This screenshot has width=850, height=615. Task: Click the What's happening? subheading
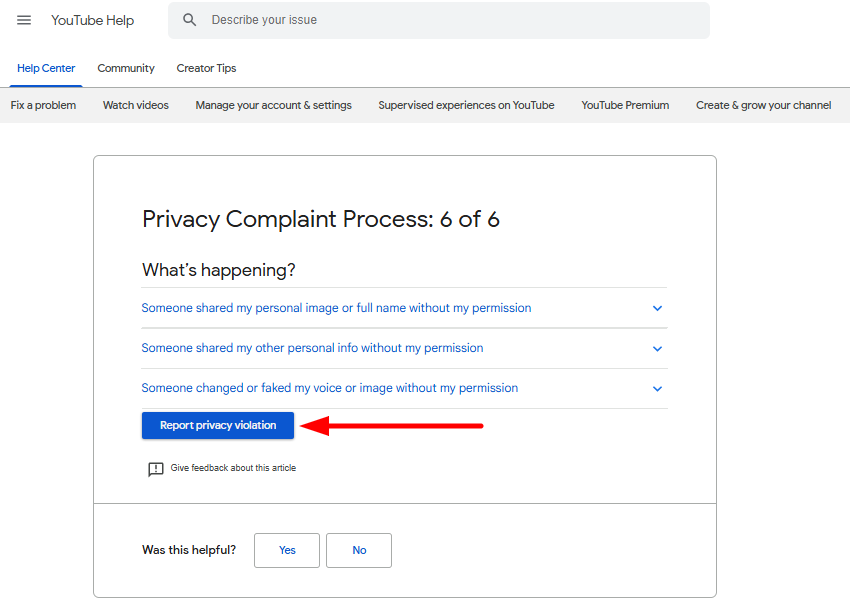coord(219,270)
